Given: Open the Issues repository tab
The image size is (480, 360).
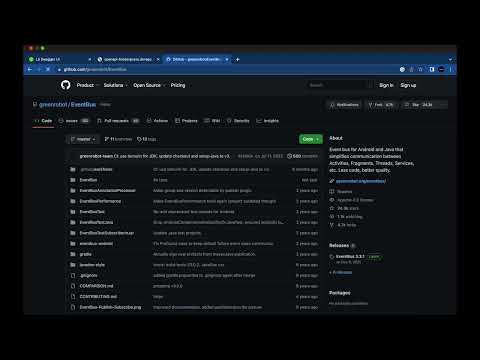Looking at the screenshot, I should (x=74, y=121).
